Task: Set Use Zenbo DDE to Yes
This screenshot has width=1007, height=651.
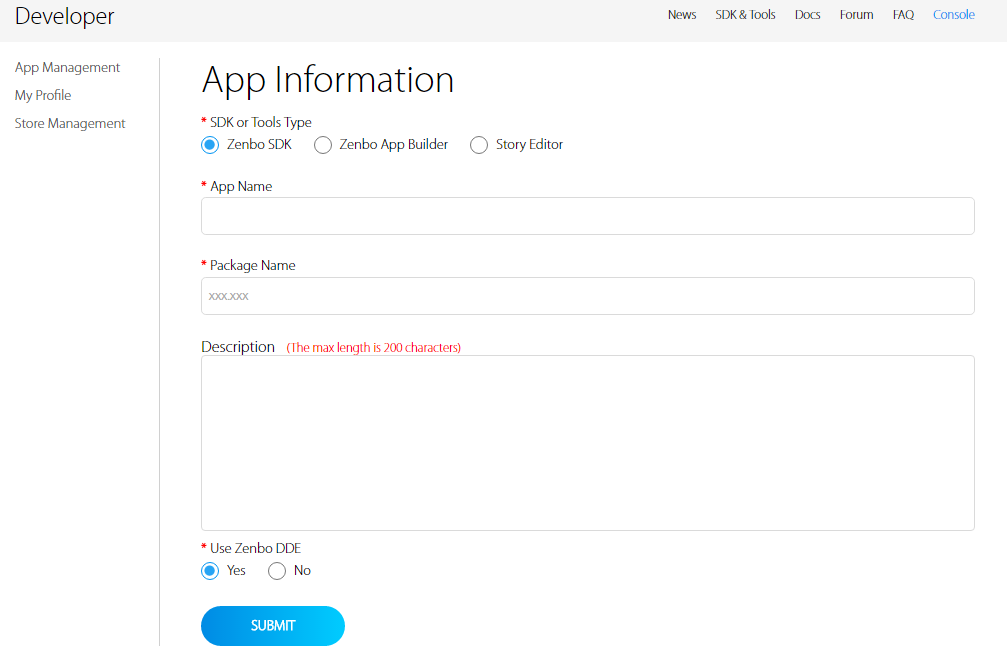Action: (210, 571)
